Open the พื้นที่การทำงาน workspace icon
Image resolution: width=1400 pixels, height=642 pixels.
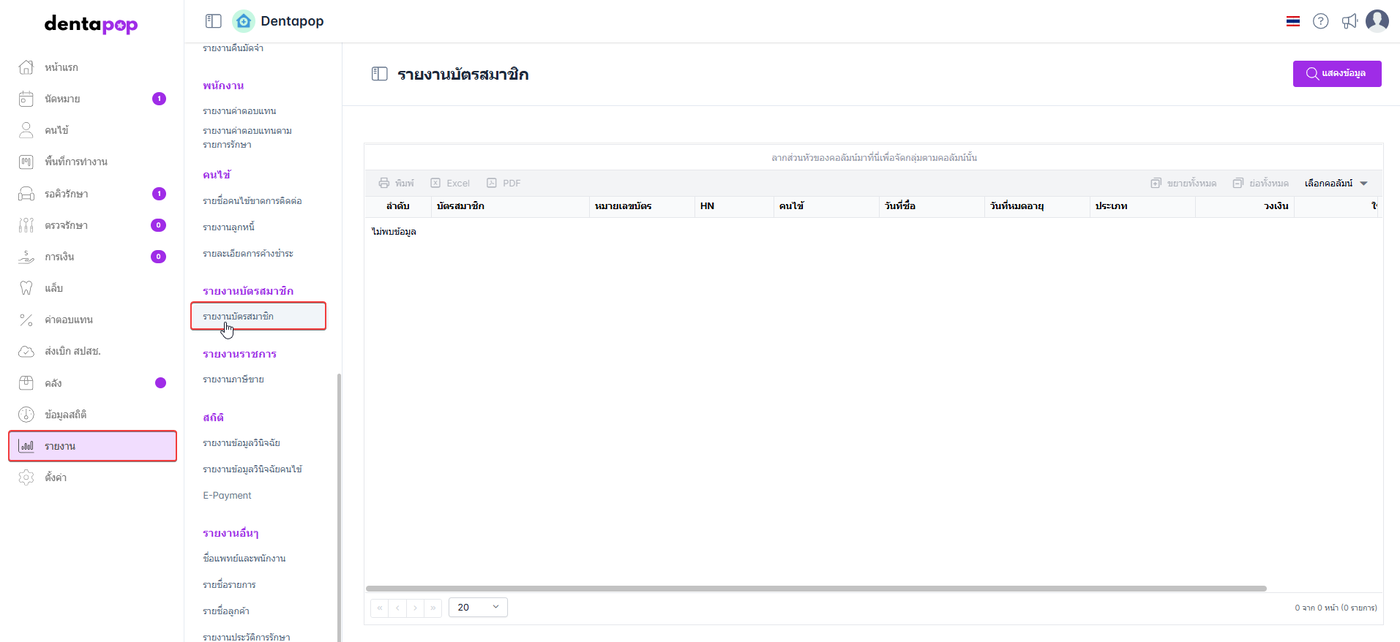coord(27,162)
